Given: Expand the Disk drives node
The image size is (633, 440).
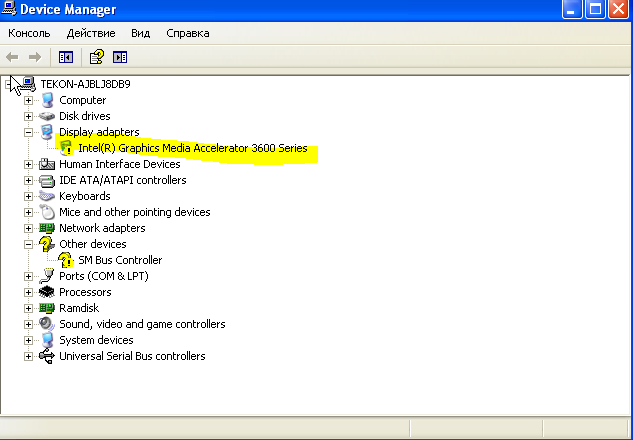Looking at the screenshot, I should (x=29, y=116).
